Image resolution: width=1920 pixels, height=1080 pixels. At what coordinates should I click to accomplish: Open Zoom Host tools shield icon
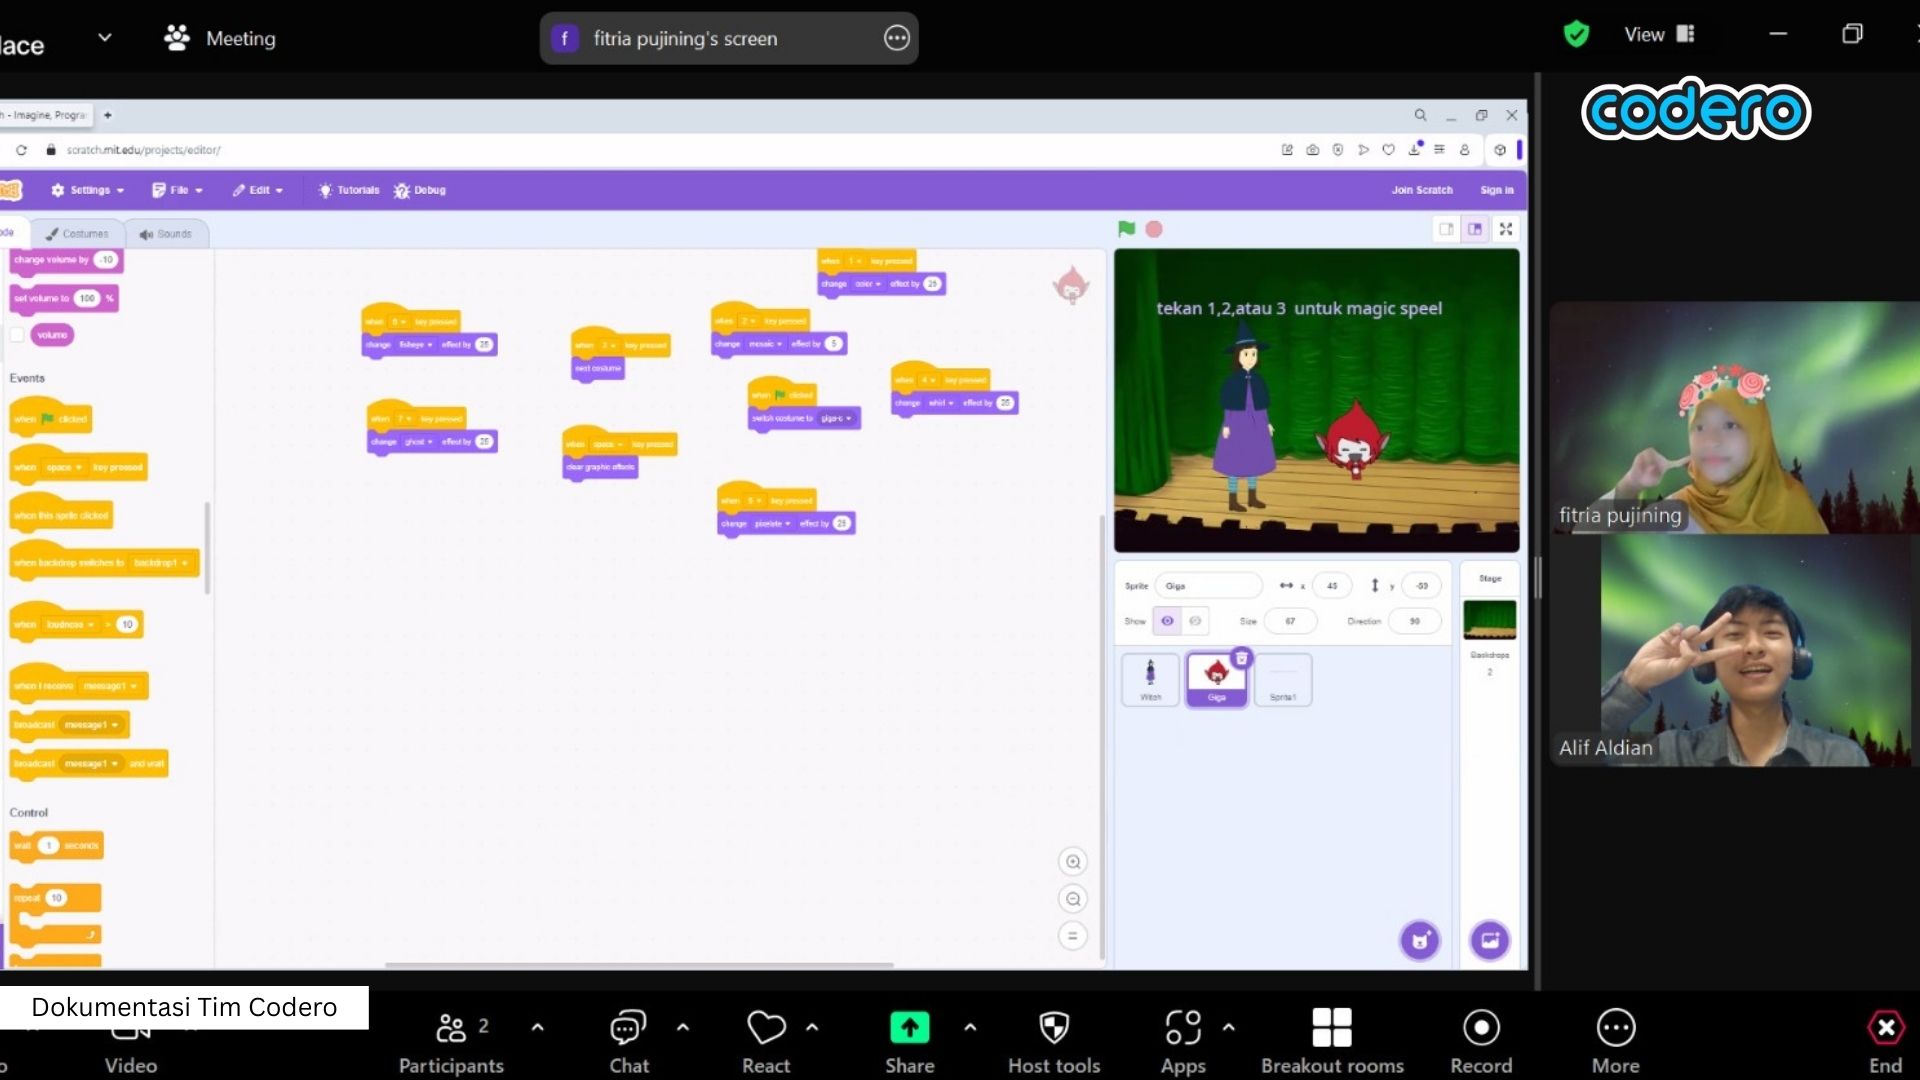1054,1028
